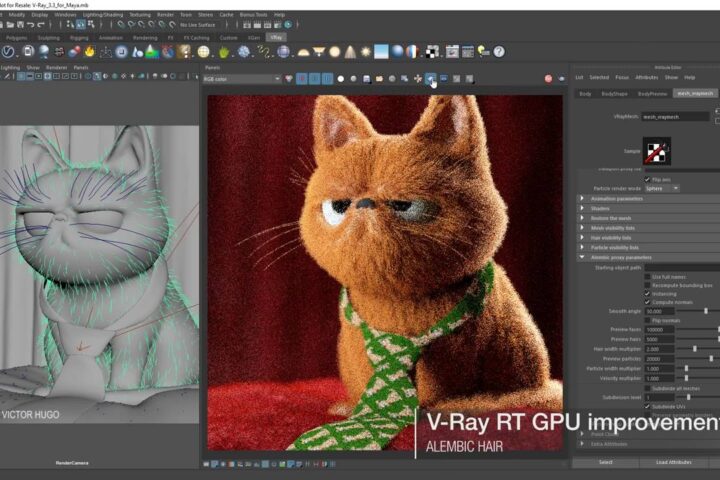Screen dimensions: 720x480
Task: Click the V-Ray logo shelf icon
Action: pyautogui.click(x=8, y=52)
